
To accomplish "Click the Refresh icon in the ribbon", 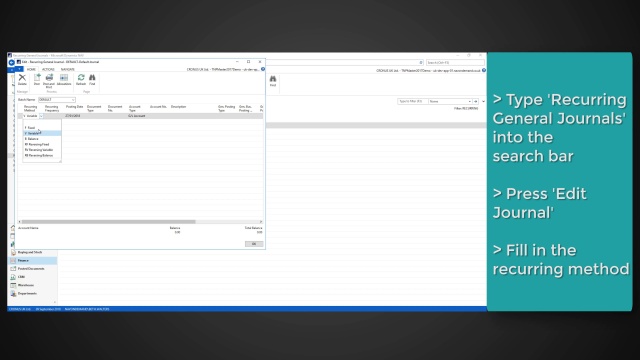I will [81, 79].
